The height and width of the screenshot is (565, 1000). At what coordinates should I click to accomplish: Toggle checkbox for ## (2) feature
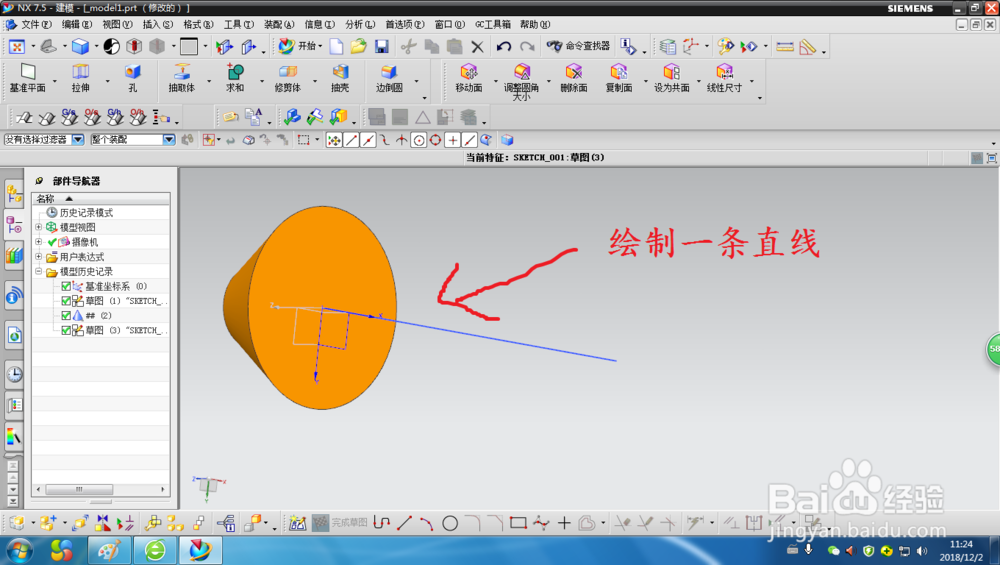pos(66,316)
